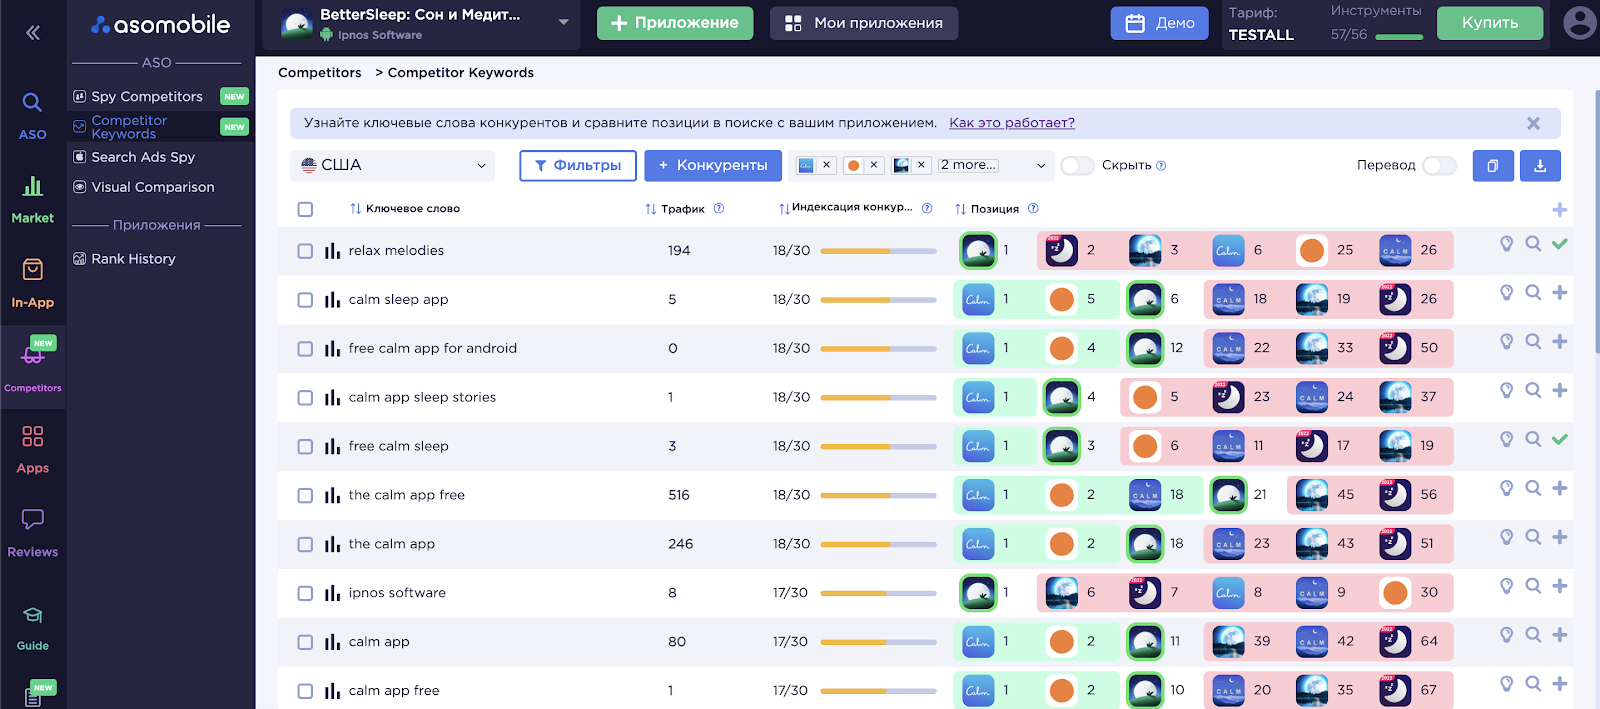The height and width of the screenshot is (709, 1600).
Task: Click the download export icon button
Action: [1540, 166]
